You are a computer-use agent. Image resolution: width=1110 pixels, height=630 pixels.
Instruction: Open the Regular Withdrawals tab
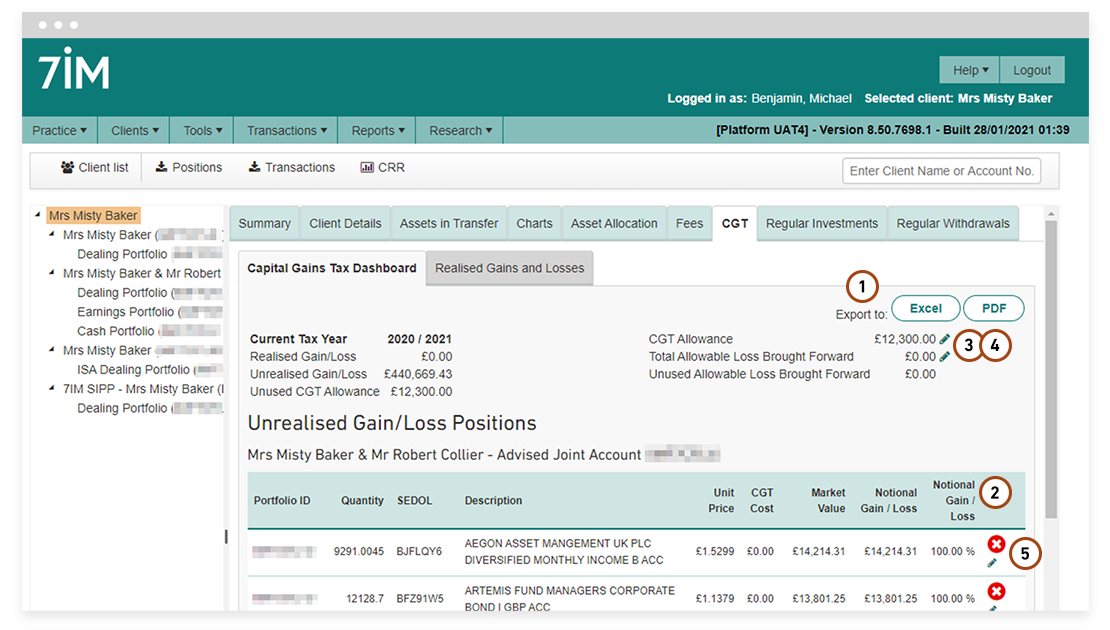tap(953, 224)
